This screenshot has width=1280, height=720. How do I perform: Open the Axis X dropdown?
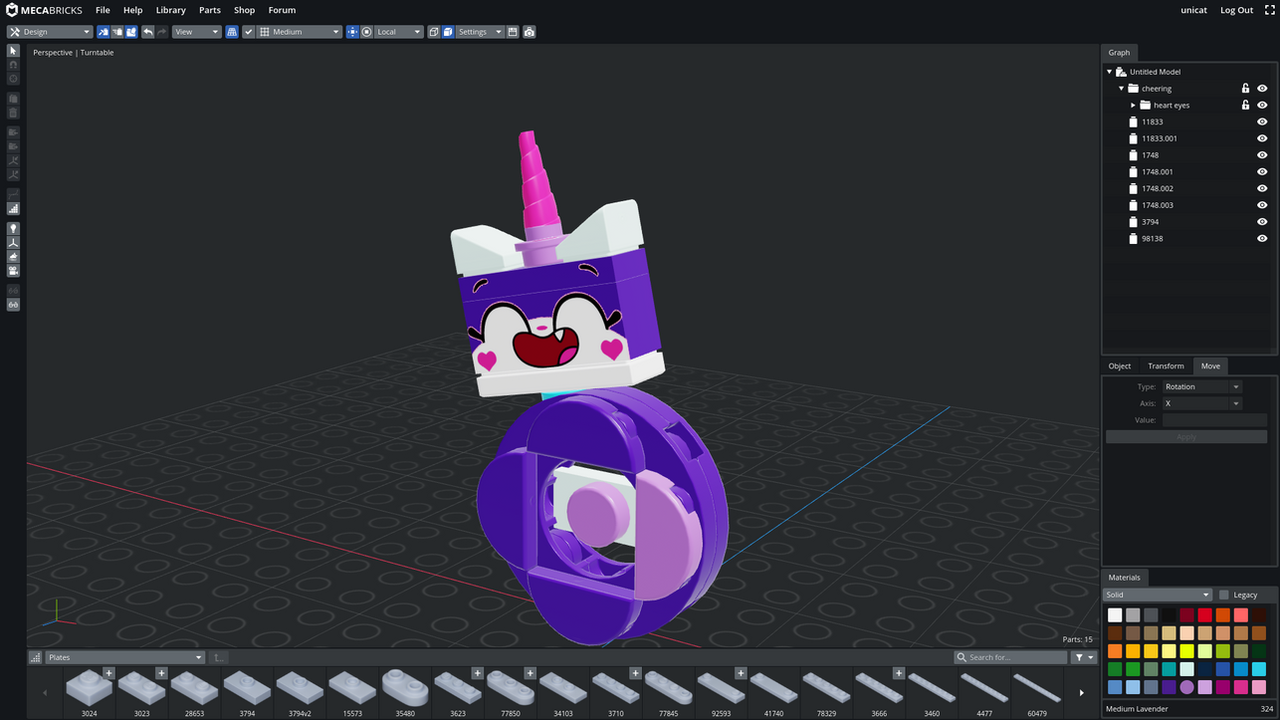pyautogui.click(x=1201, y=403)
